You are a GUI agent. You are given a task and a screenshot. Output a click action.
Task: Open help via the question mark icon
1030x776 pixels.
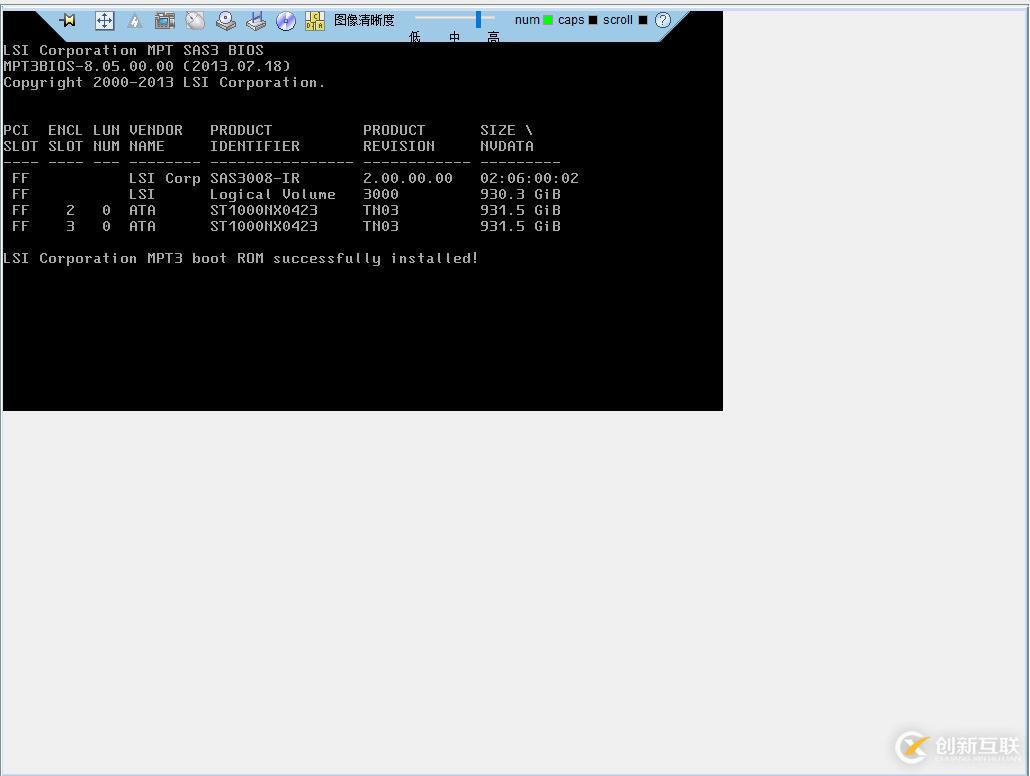pos(663,20)
